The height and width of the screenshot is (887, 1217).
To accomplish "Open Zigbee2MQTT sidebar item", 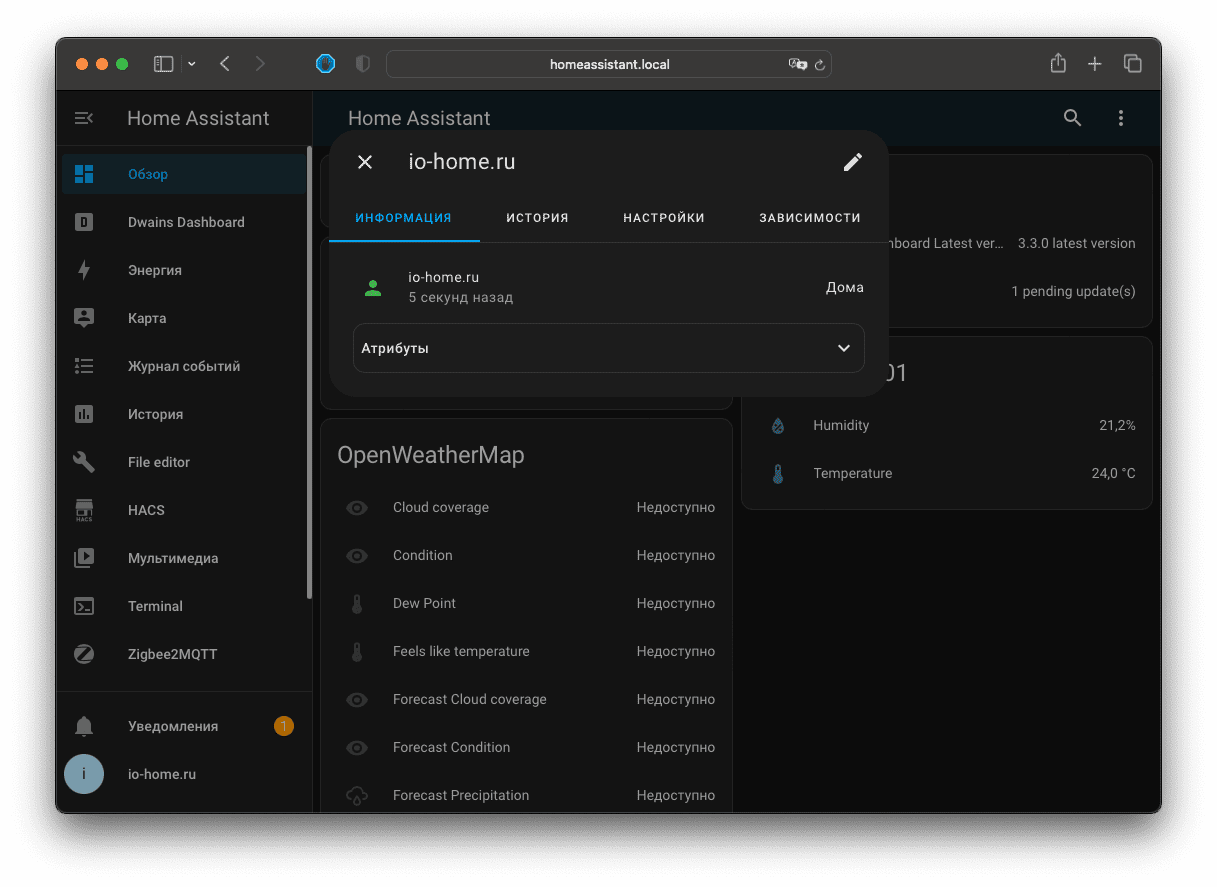I will (172, 654).
